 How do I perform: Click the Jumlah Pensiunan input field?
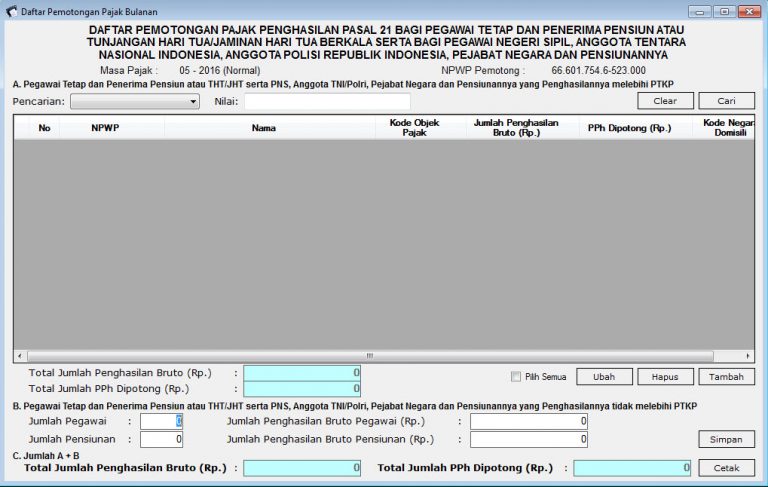click(161, 439)
